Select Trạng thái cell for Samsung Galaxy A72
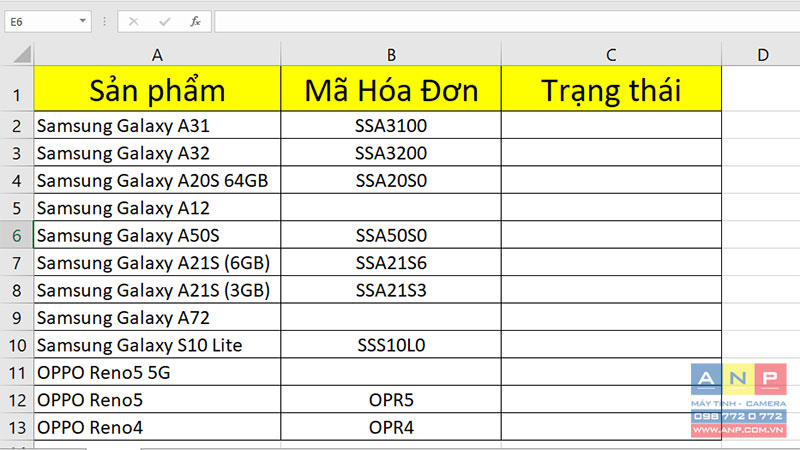This screenshot has width=800, height=450. pos(611,317)
